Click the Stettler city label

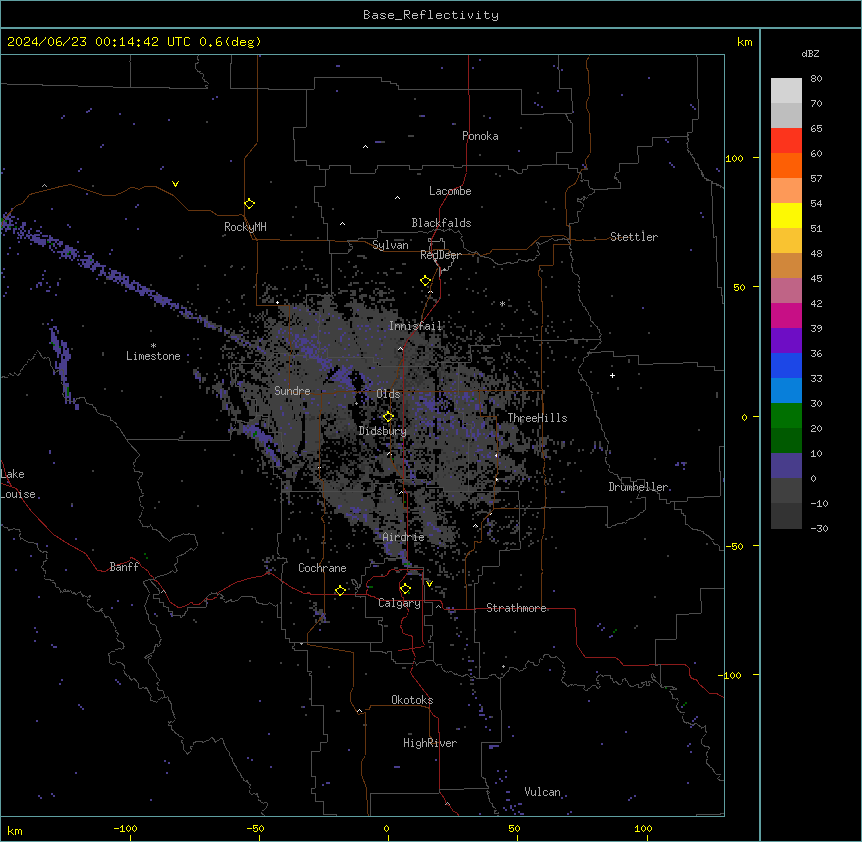tap(634, 237)
